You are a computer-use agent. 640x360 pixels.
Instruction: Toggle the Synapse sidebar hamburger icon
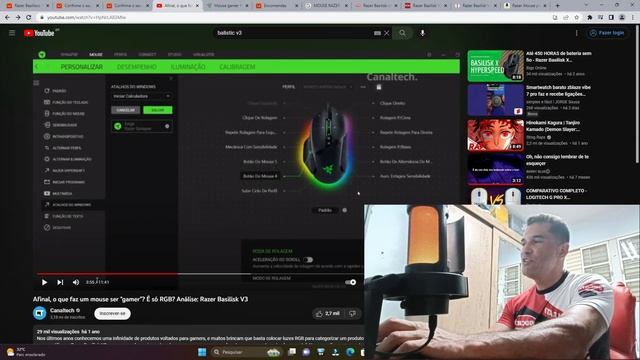(36, 83)
